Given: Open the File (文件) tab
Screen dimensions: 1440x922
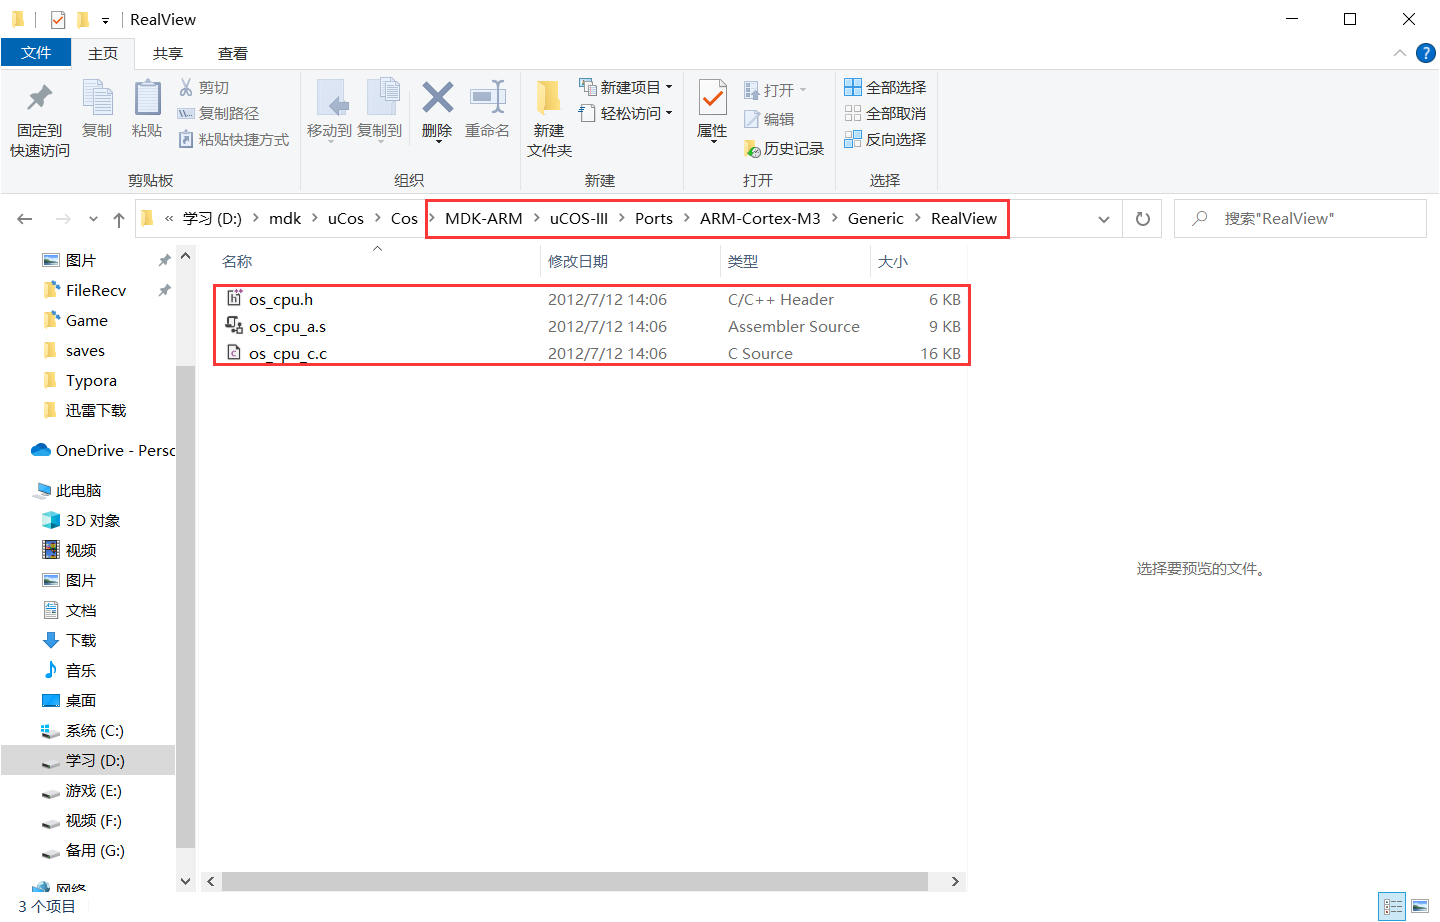Looking at the screenshot, I should (36, 53).
